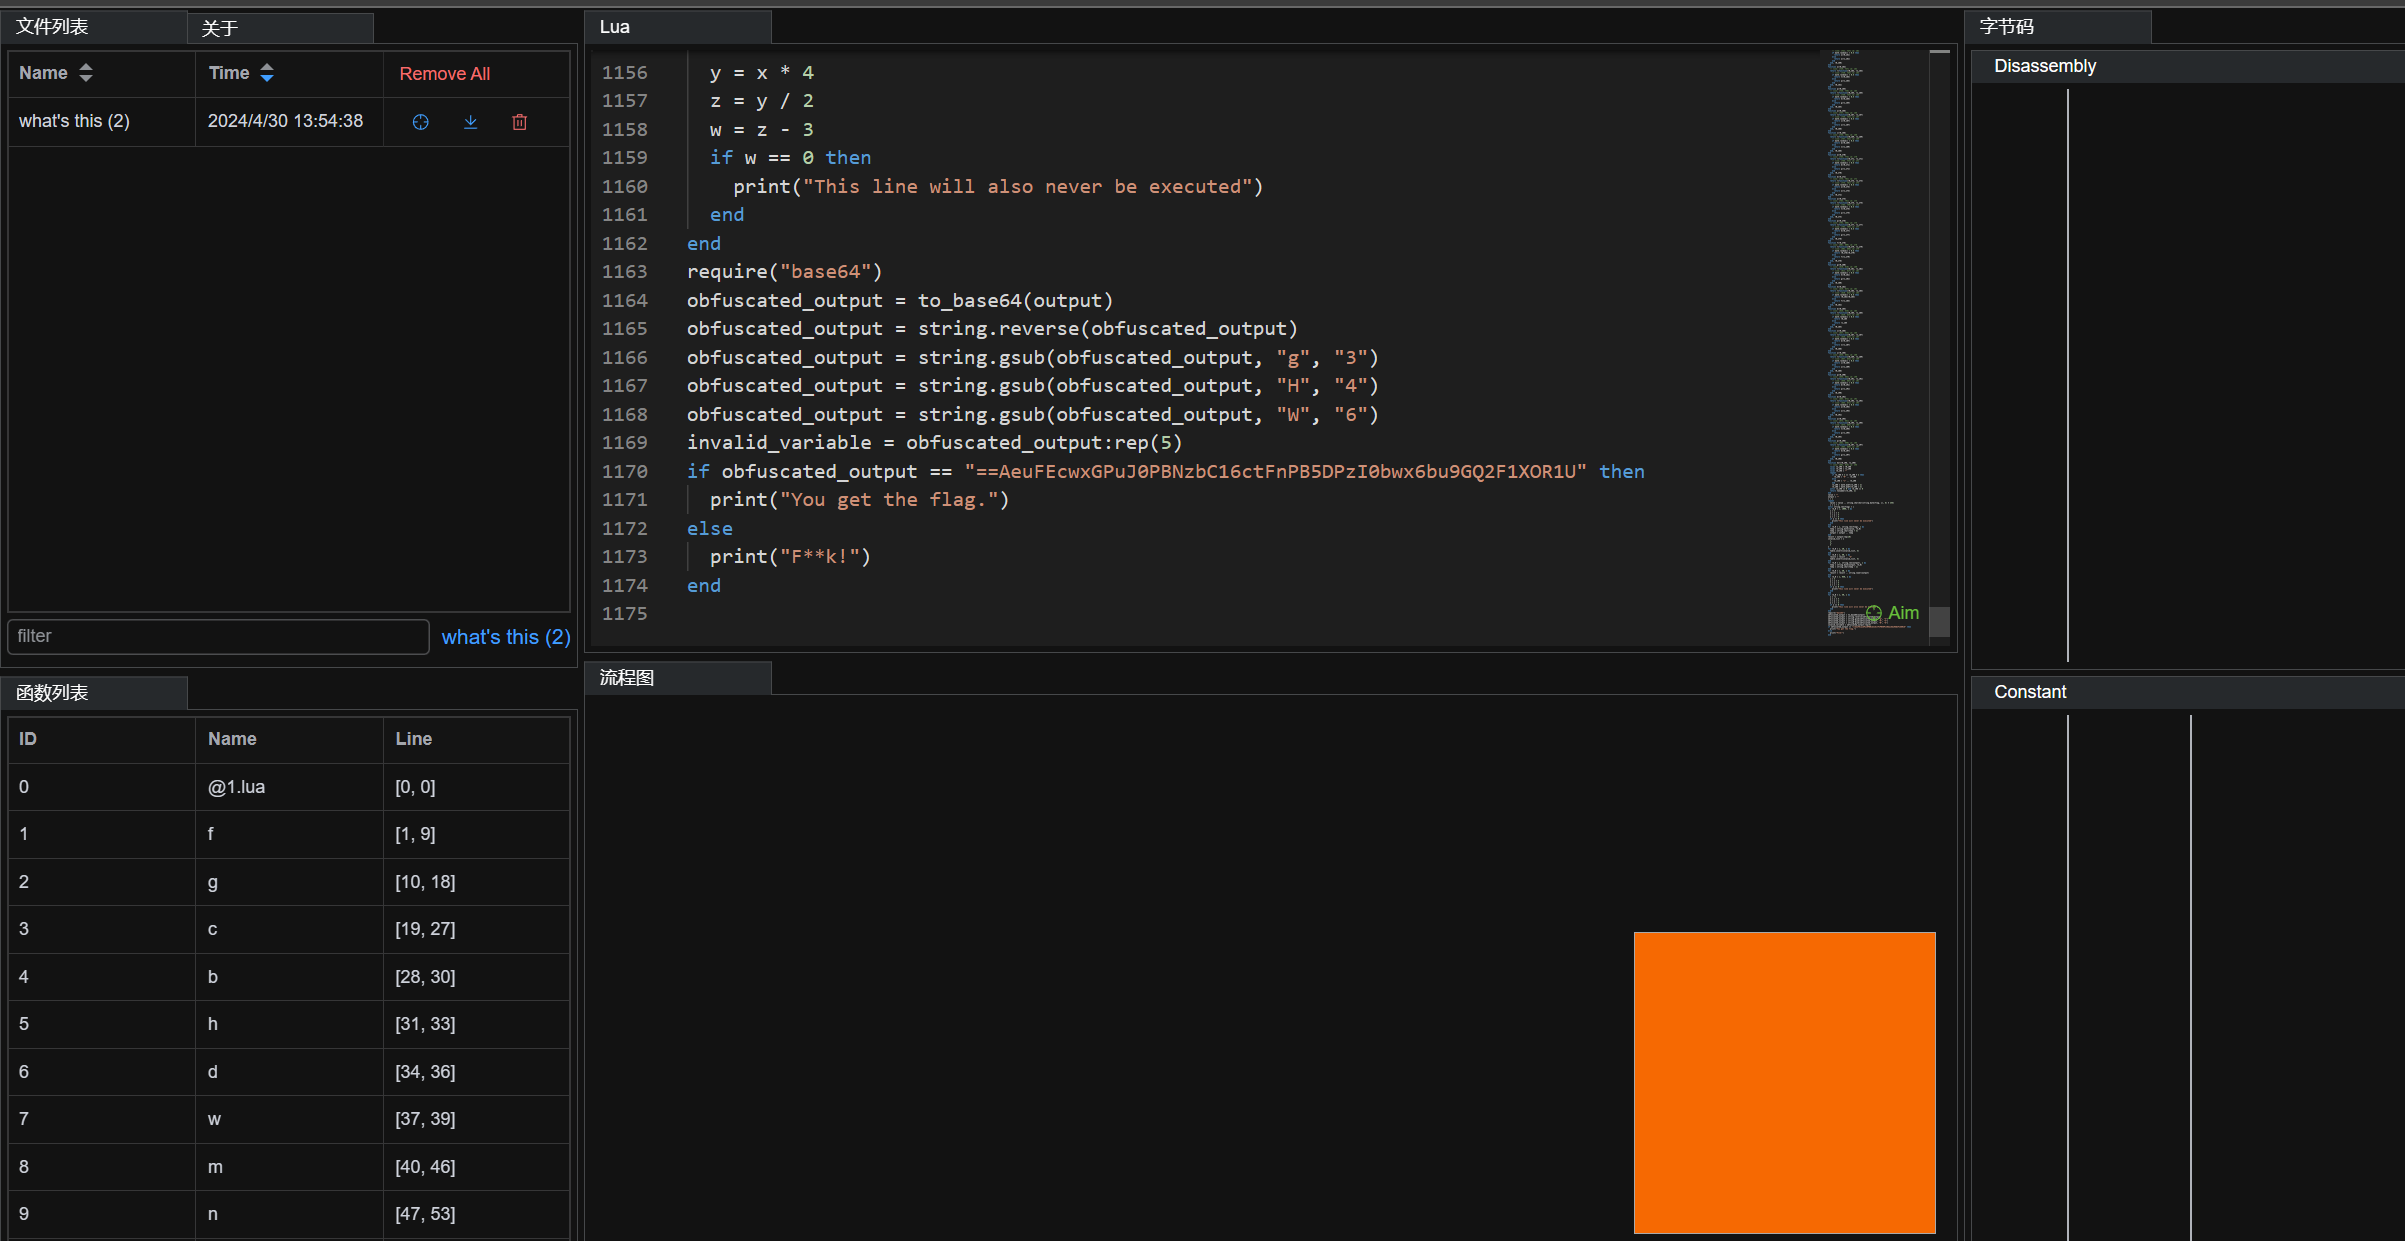Download the what's this (2) file
Viewport: 2405px width, 1241px height.
470,122
